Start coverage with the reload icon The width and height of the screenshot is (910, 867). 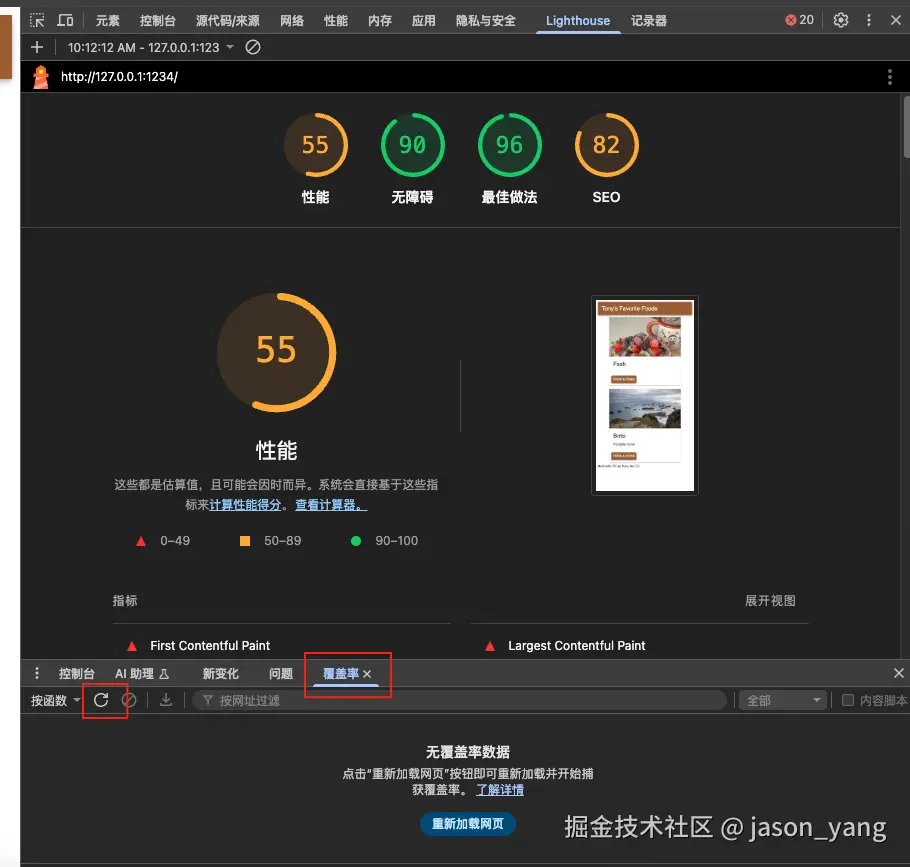[101, 700]
